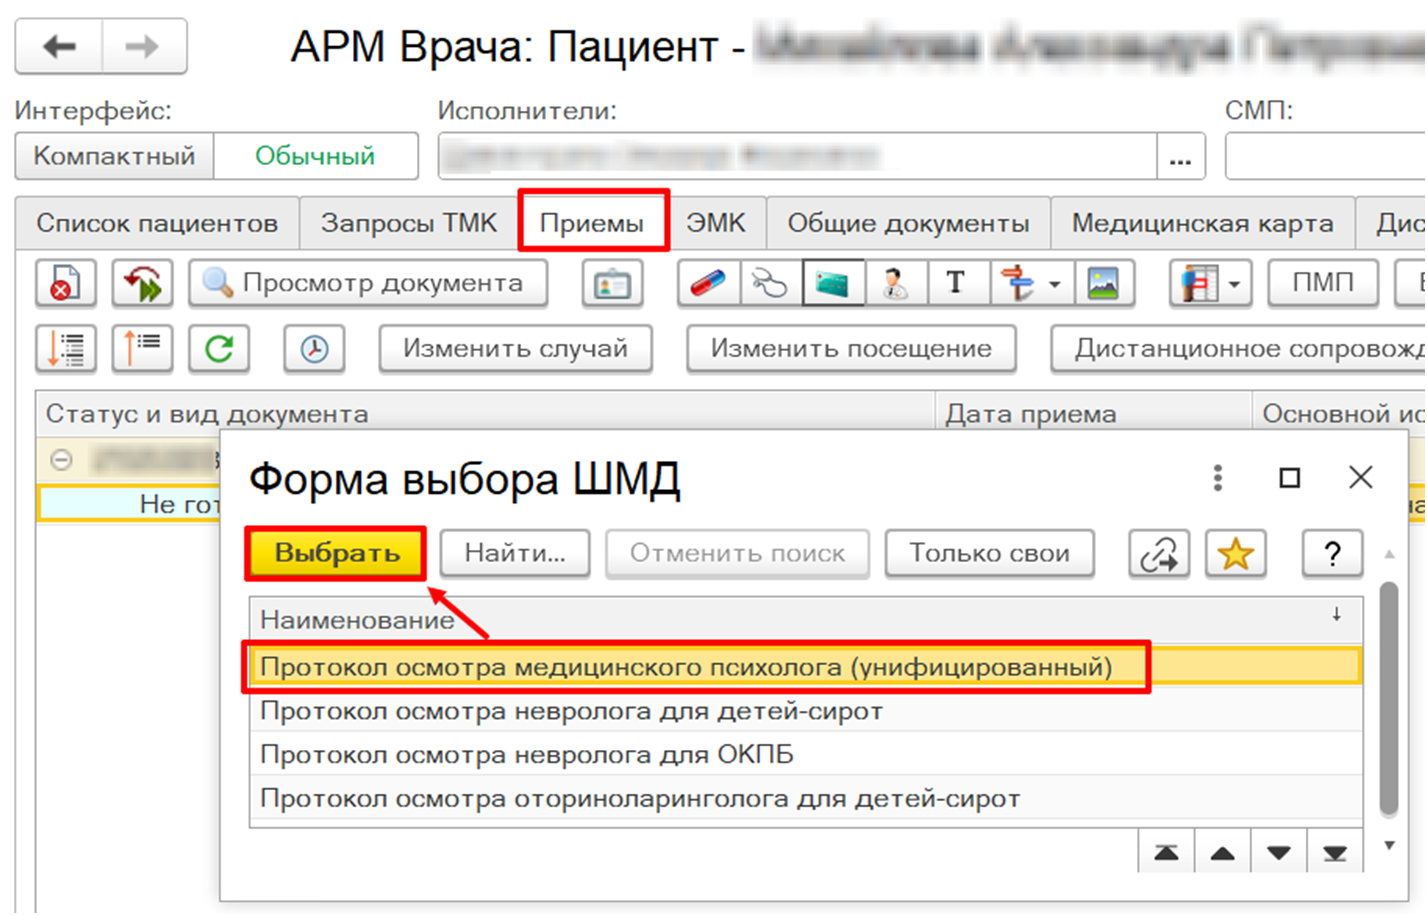This screenshot has width=1427, height=915.
Task: Collapse the document group row in the table
Action: click(x=61, y=460)
